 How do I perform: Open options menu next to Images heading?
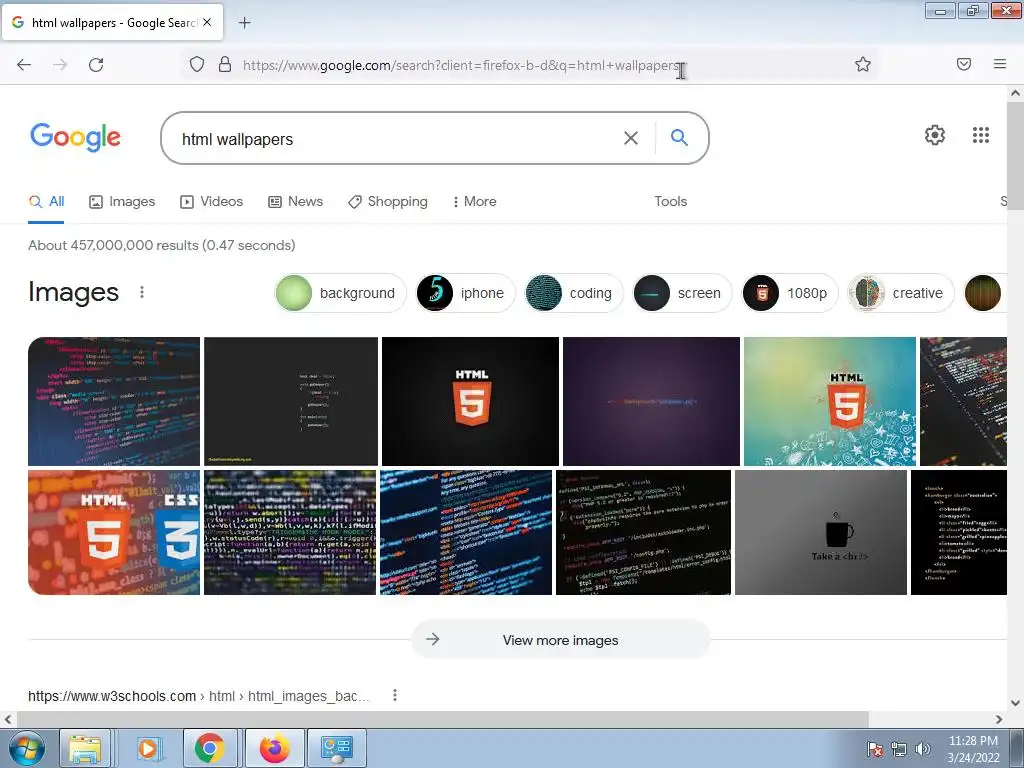point(142,292)
